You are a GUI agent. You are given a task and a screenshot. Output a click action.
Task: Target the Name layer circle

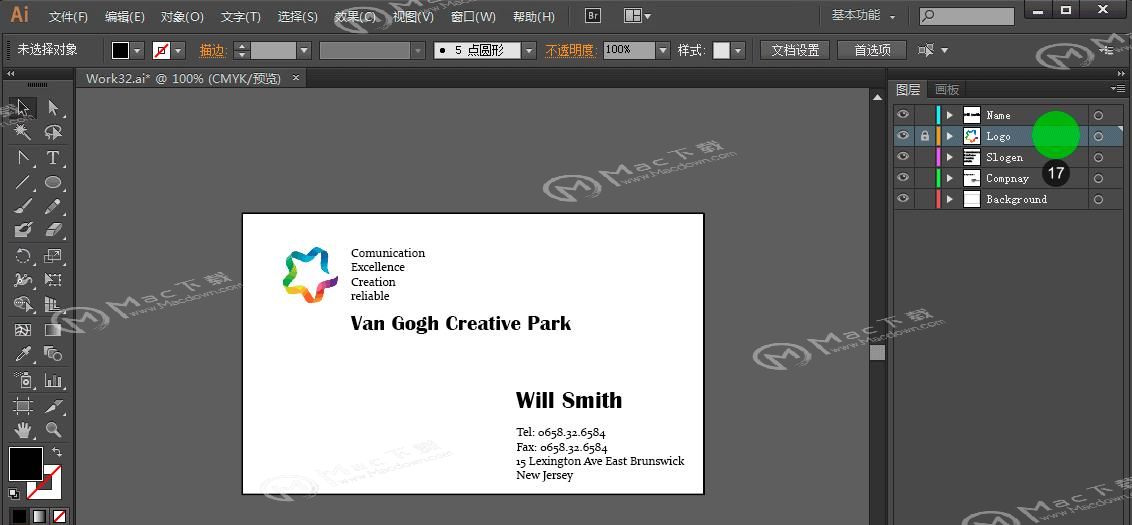click(1098, 115)
